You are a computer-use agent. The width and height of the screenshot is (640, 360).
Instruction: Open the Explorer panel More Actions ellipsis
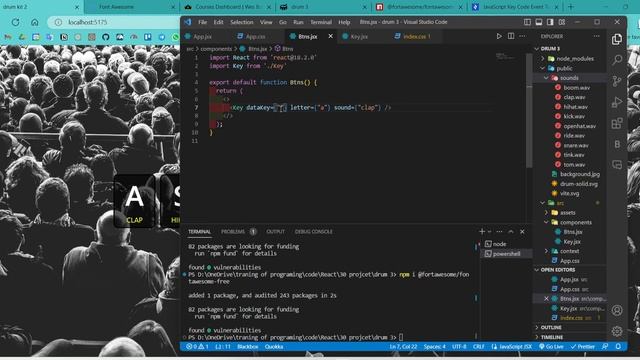click(x=596, y=36)
